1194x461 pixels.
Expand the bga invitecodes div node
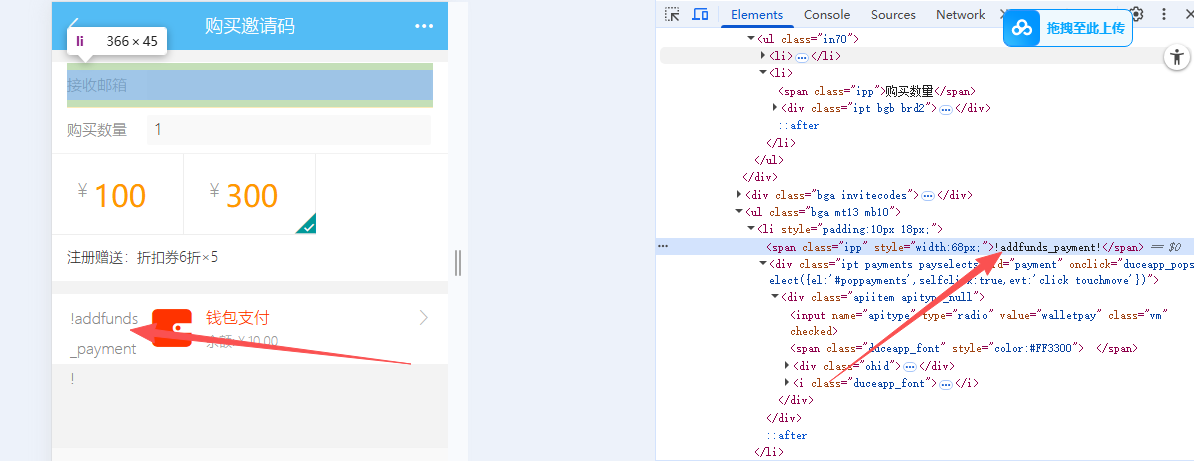(739, 195)
